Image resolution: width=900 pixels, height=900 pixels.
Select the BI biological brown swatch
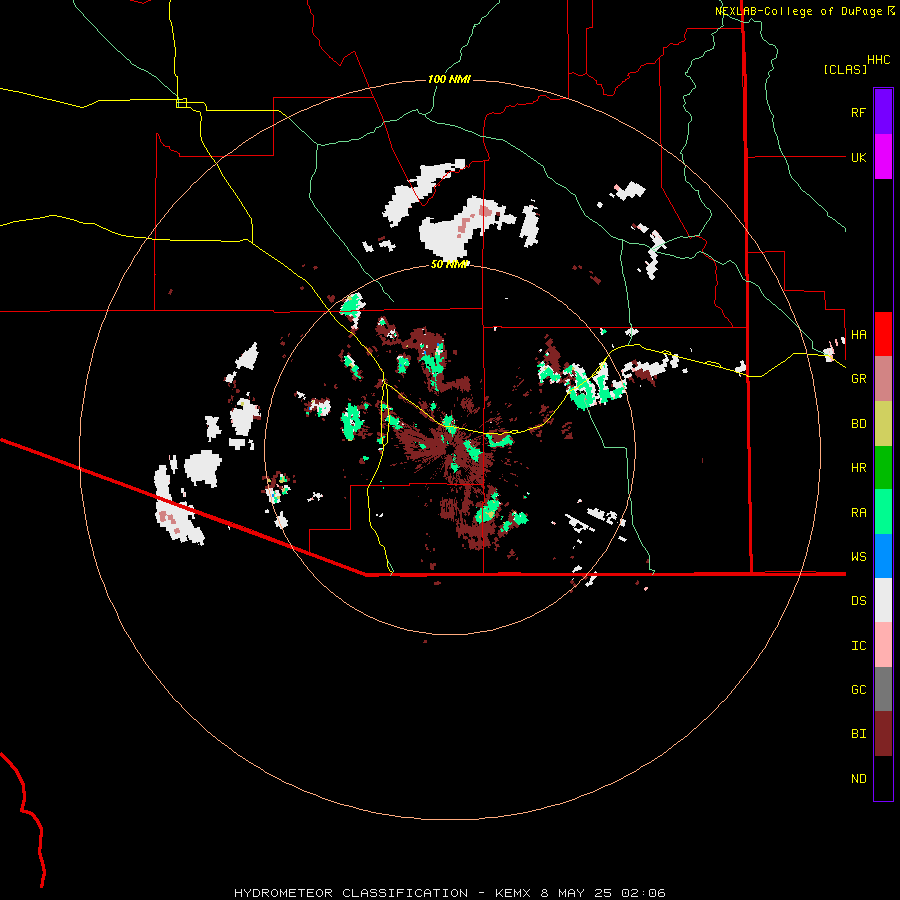883,734
